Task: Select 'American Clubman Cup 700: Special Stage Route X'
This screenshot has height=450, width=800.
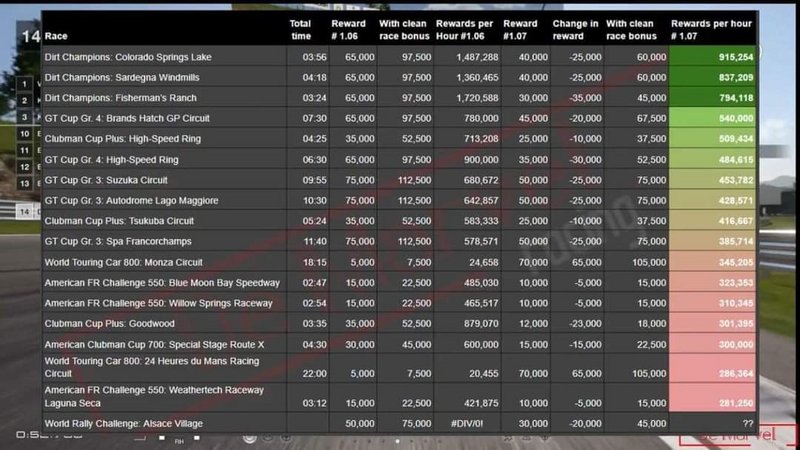Action: click(155, 344)
